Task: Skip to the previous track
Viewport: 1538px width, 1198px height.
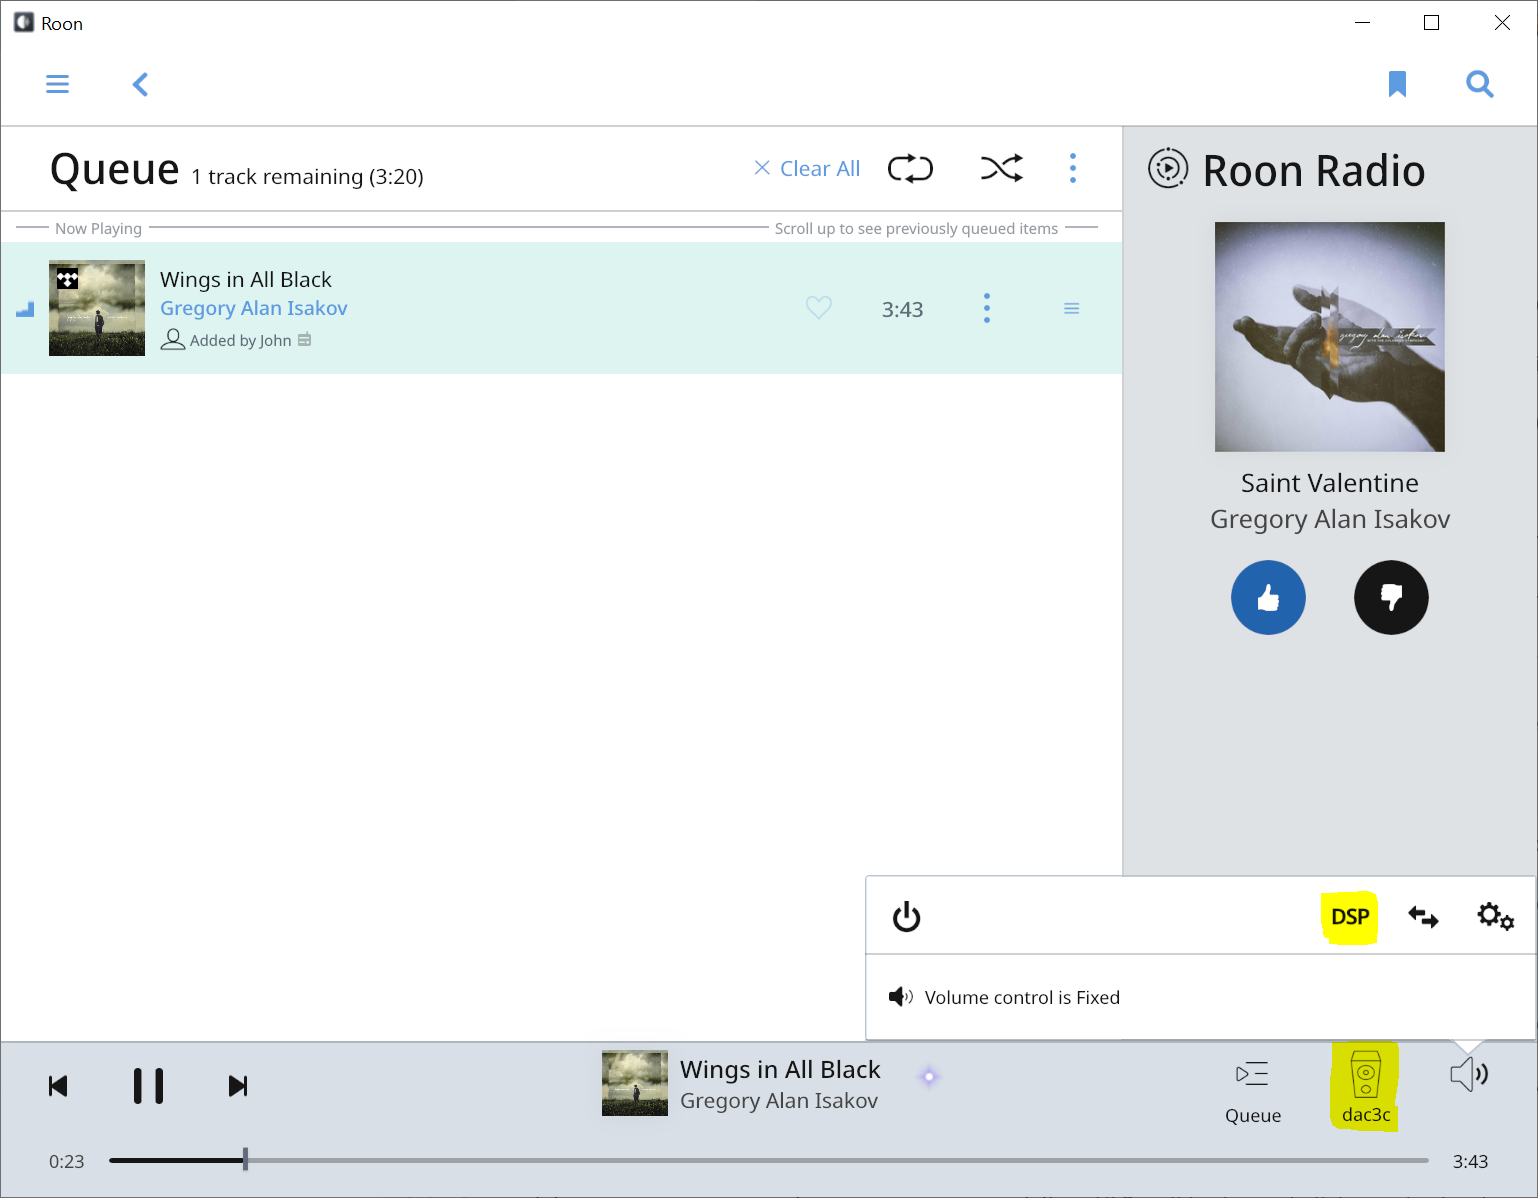Action: click(x=58, y=1086)
